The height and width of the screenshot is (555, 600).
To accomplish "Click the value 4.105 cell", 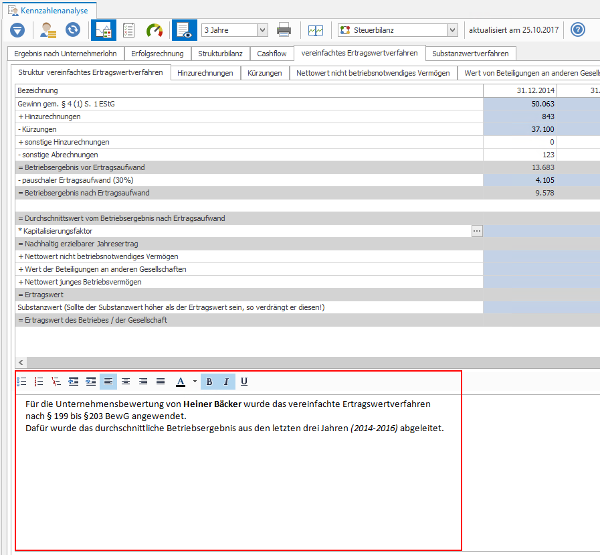I will 520,180.
